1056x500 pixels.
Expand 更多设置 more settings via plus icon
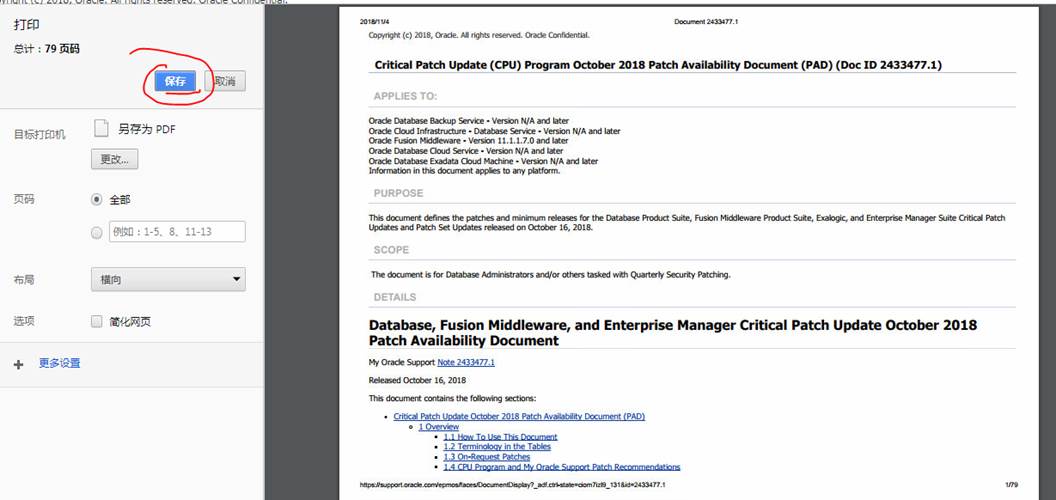[18, 364]
